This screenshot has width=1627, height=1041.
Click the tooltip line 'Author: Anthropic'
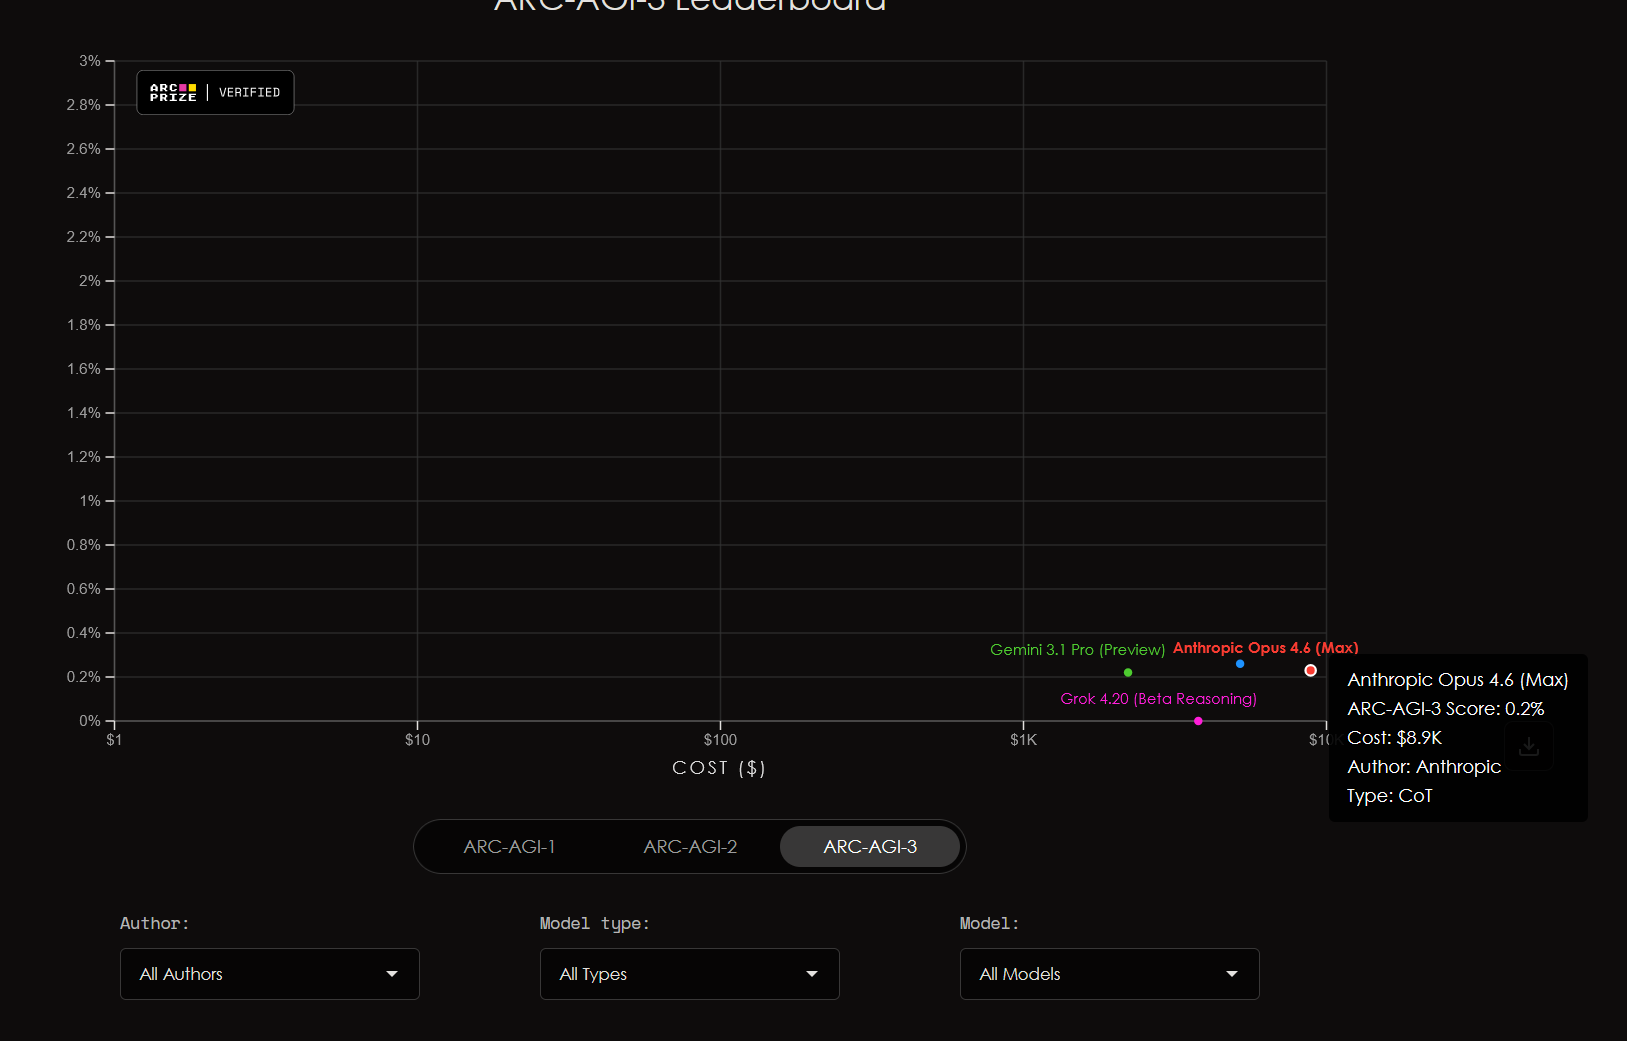click(1424, 767)
